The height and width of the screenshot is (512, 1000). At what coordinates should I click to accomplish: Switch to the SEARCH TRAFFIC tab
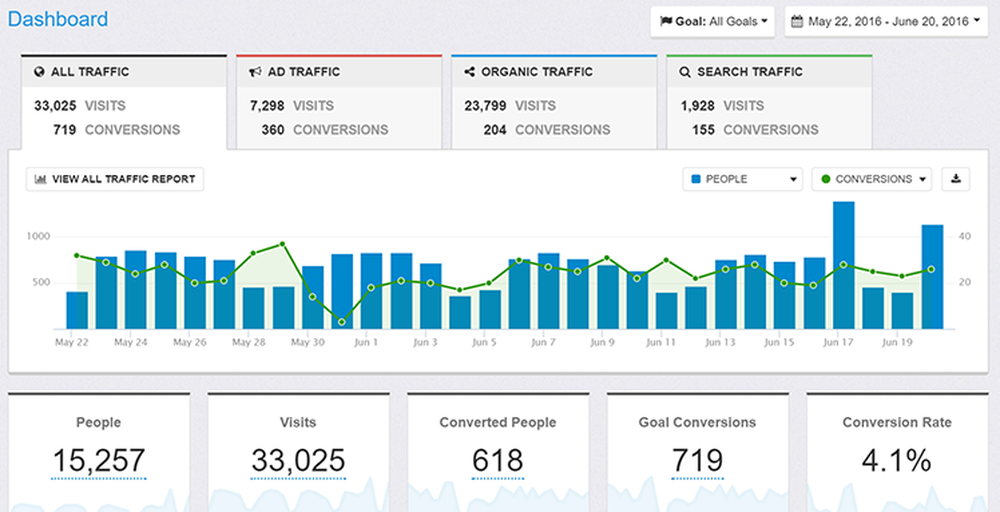point(769,102)
